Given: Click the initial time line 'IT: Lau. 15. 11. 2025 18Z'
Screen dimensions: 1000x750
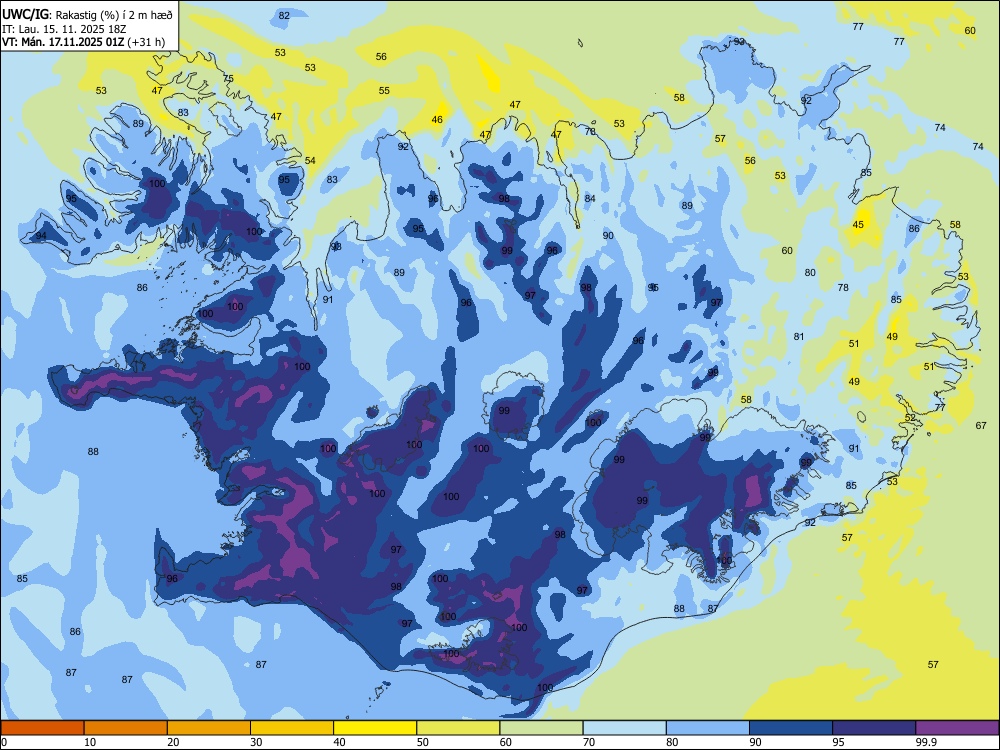Looking at the screenshot, I should (x=64, y=29).
